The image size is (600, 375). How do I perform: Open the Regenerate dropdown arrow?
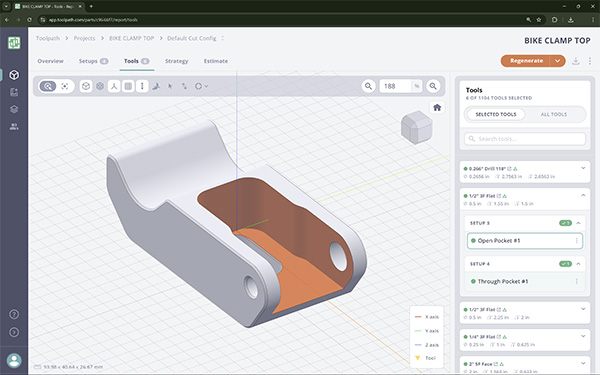point(558,61)
